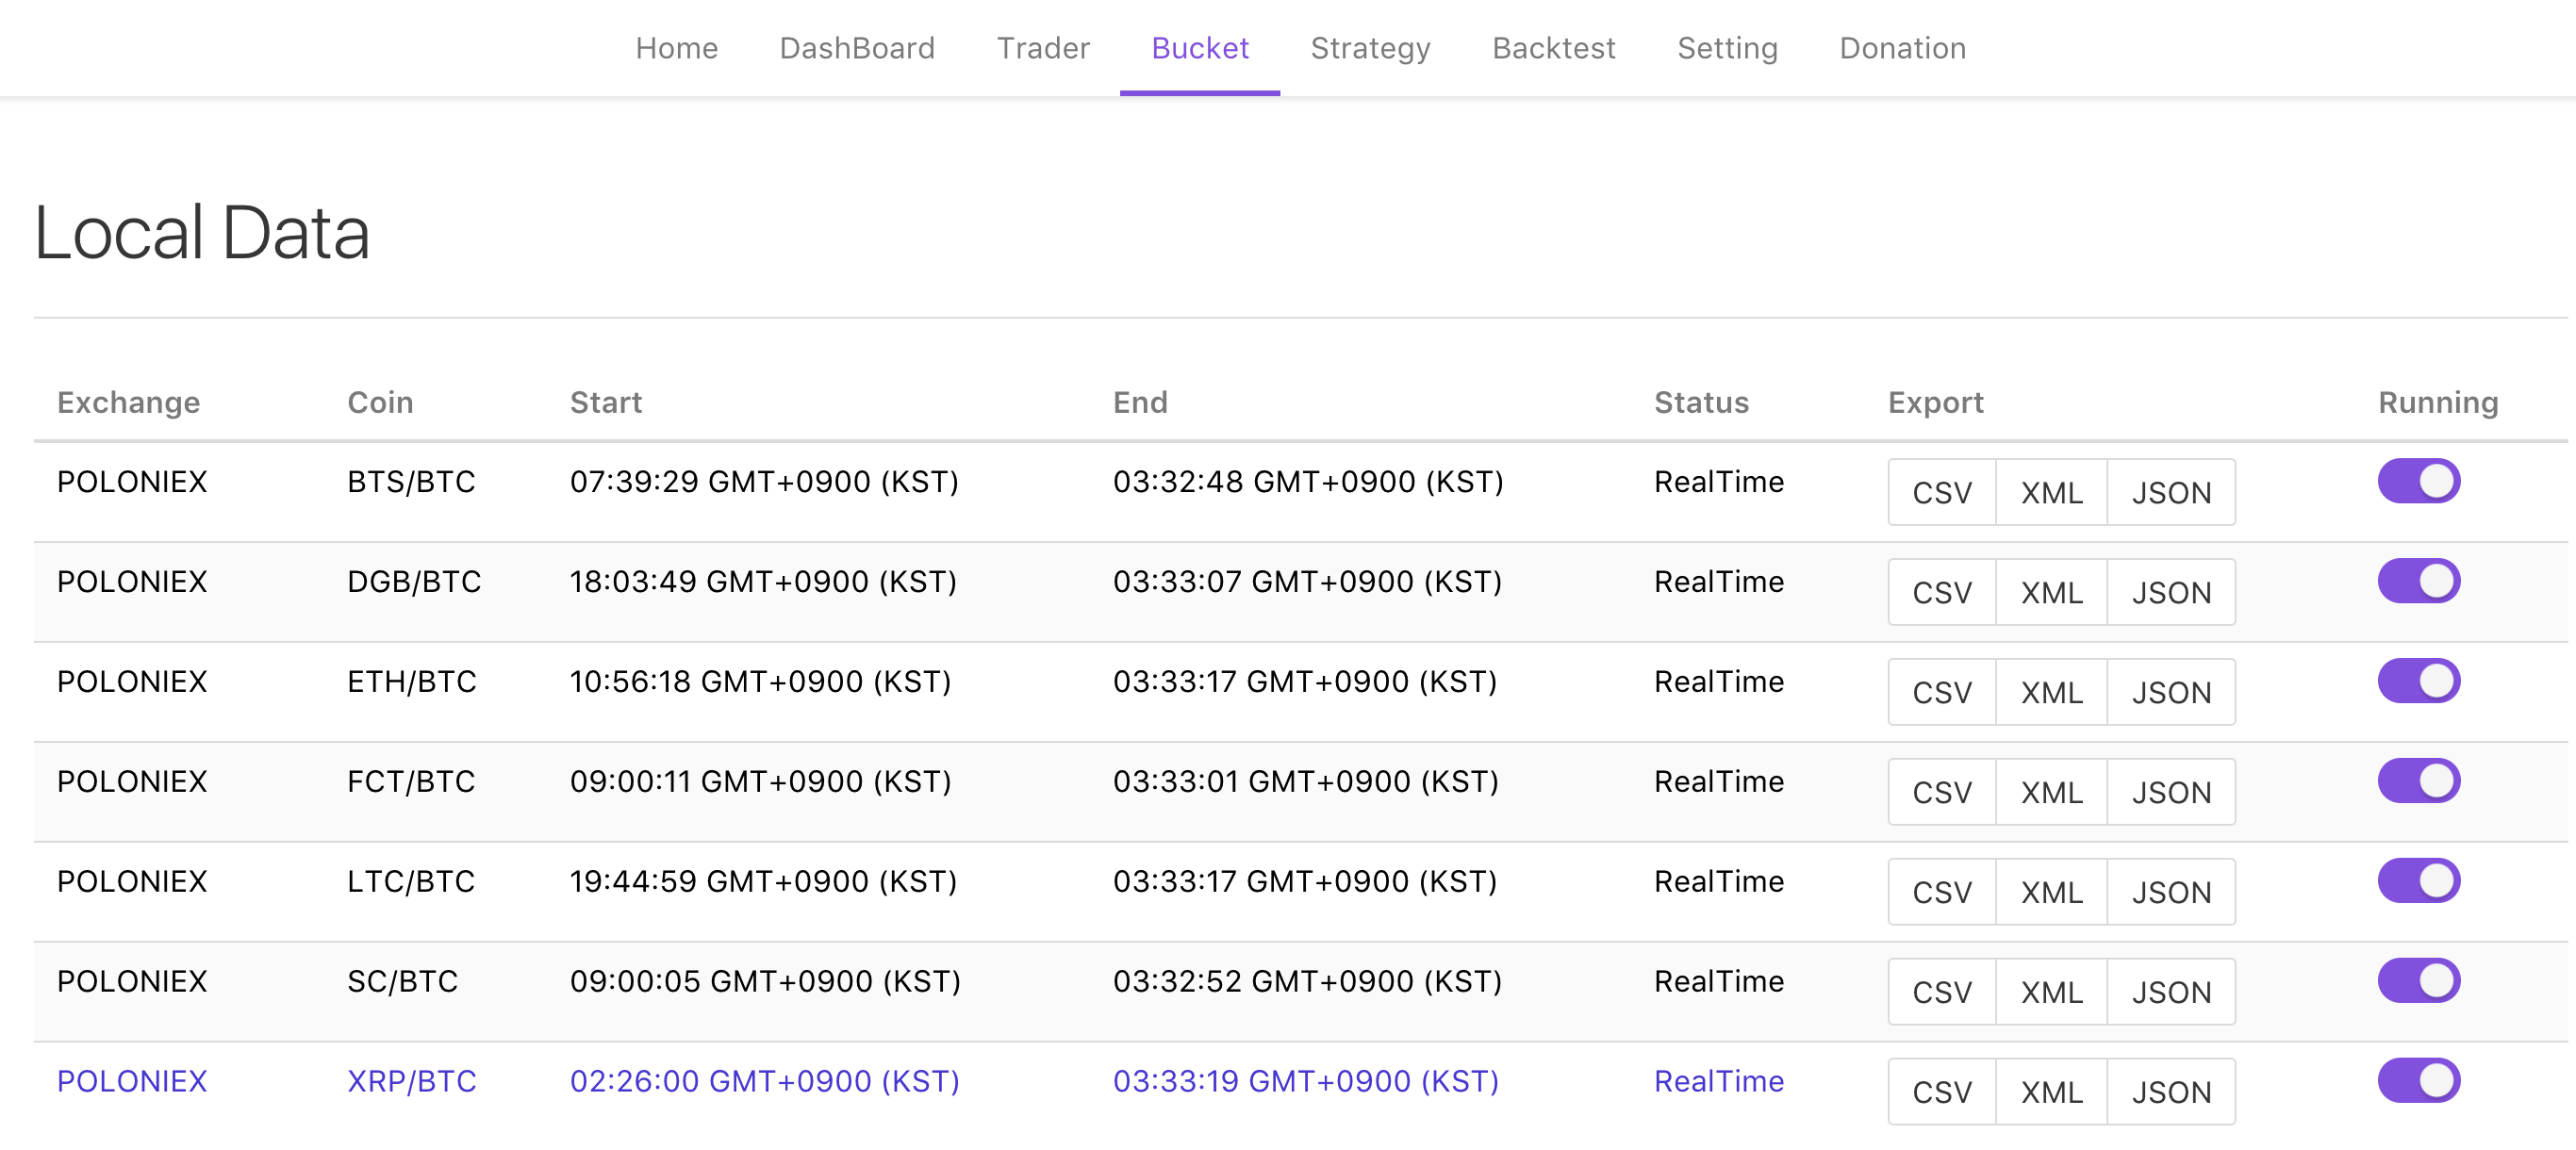Go to the Strategy tab
The image size is (2576, 1150).
[x=1370, y=48]
